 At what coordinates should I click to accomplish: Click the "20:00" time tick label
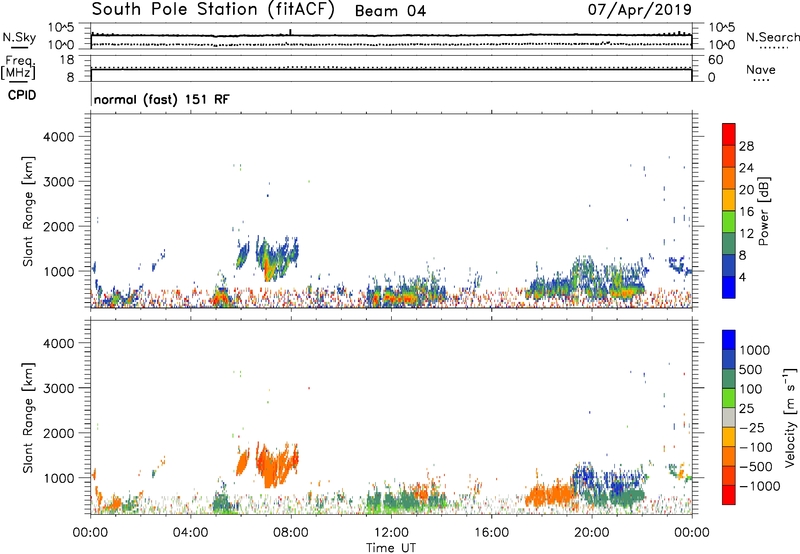[x=591, y=533]
